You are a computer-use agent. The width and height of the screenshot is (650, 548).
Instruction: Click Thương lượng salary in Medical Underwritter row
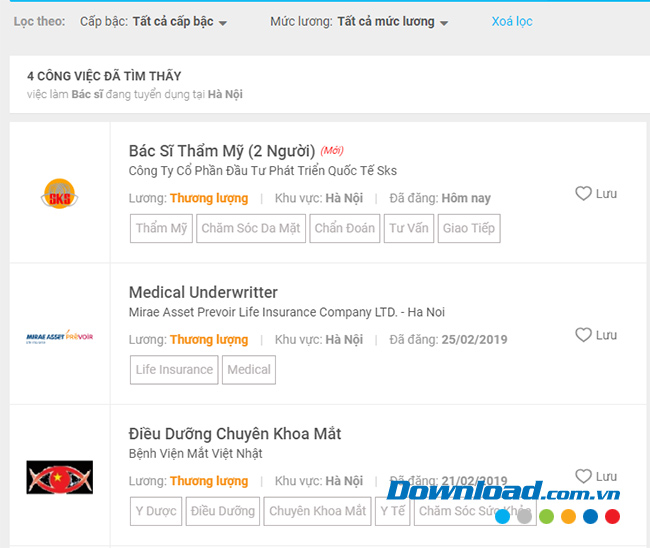(x=209, y=339)
